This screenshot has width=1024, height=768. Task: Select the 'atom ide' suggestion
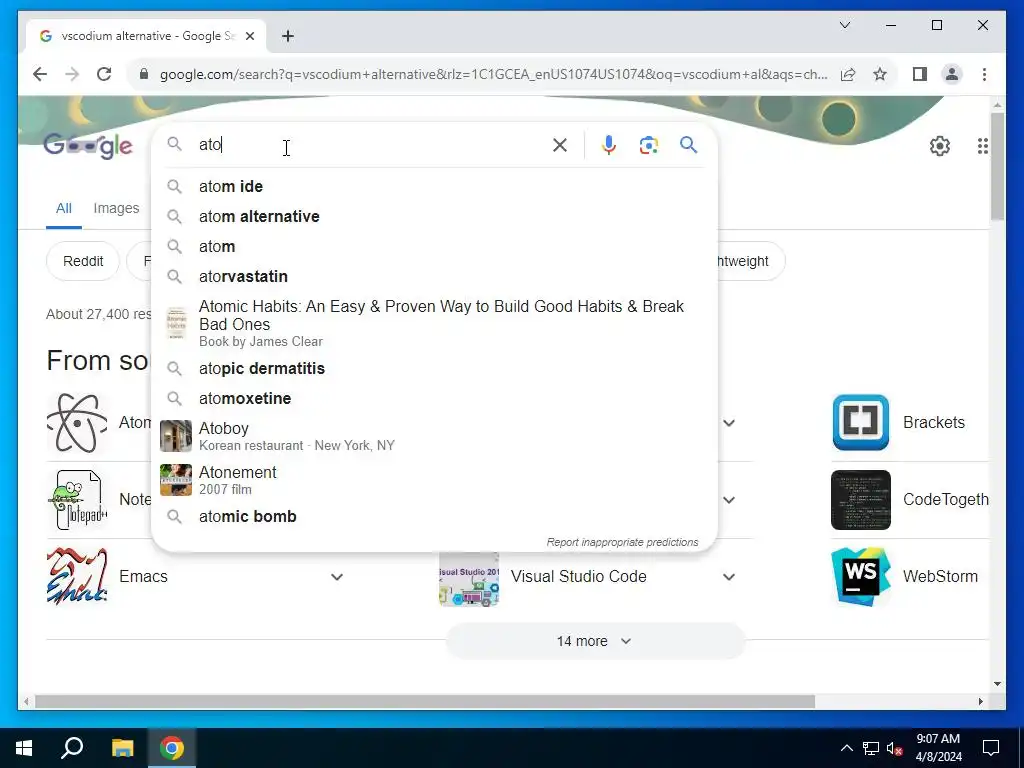tap(434, 187)
